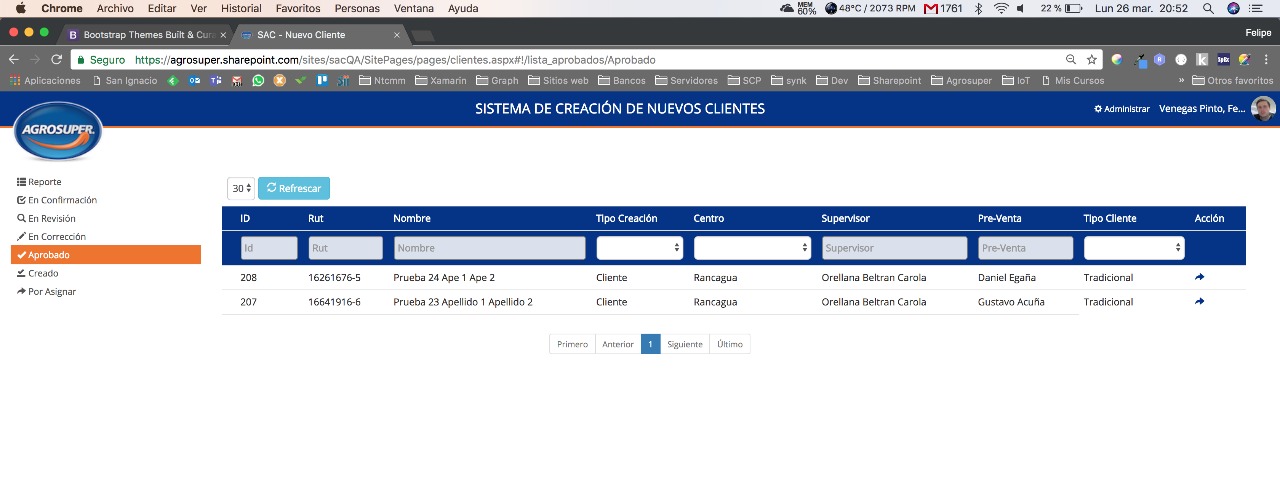1280x502 pixels.
Task: Go to En Confirmación list
Action: click(x=61, y=200)
